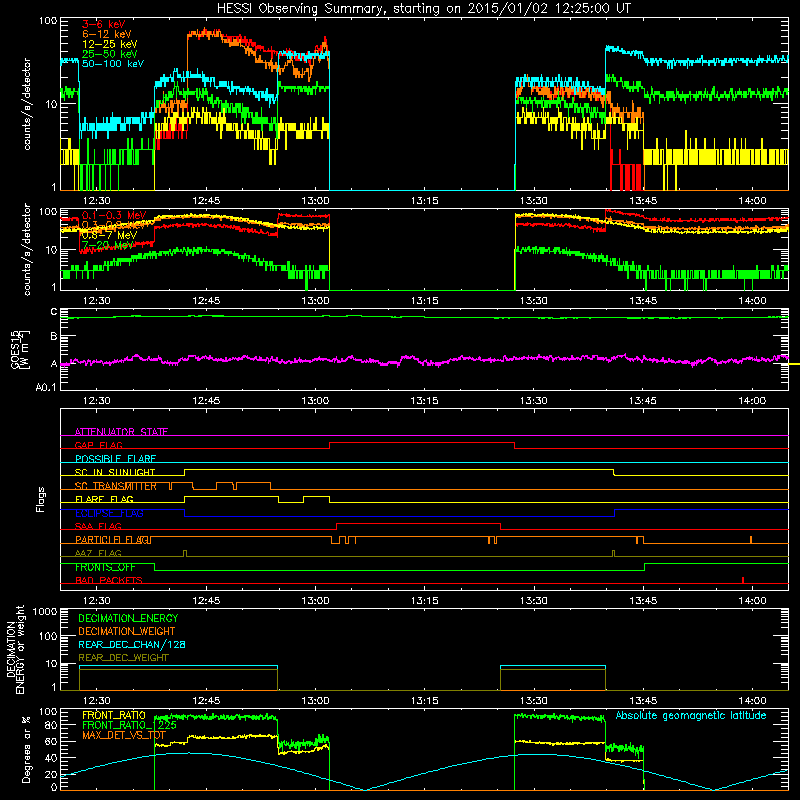Select the ATTENUATOR_STATE flag label
The height and width of the screenshot is (800, 800).
121,432
